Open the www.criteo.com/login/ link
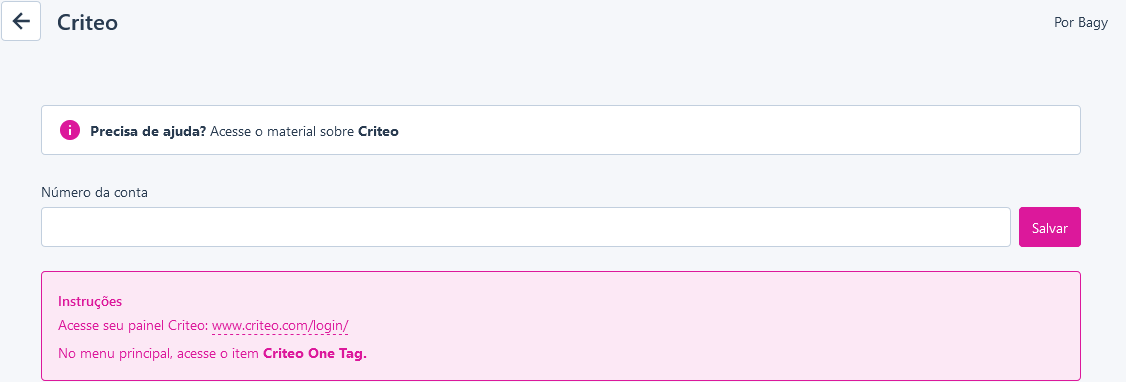1126x382 pixels. coord(280,326)
